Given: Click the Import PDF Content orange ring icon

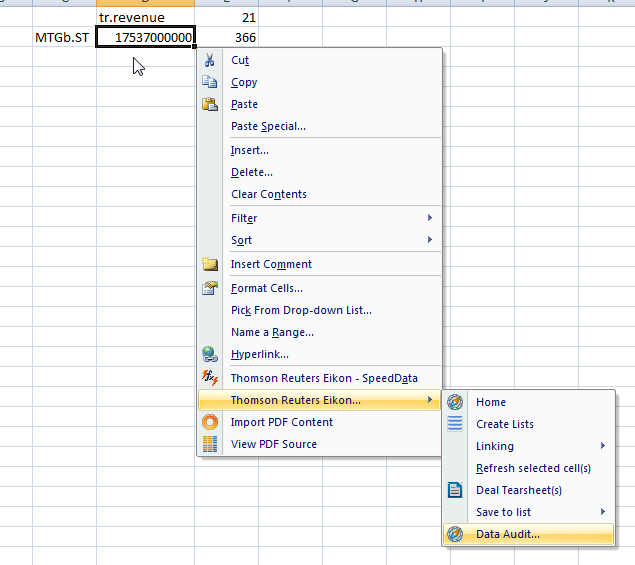Looking at the screenshot, I should (210, 422).
